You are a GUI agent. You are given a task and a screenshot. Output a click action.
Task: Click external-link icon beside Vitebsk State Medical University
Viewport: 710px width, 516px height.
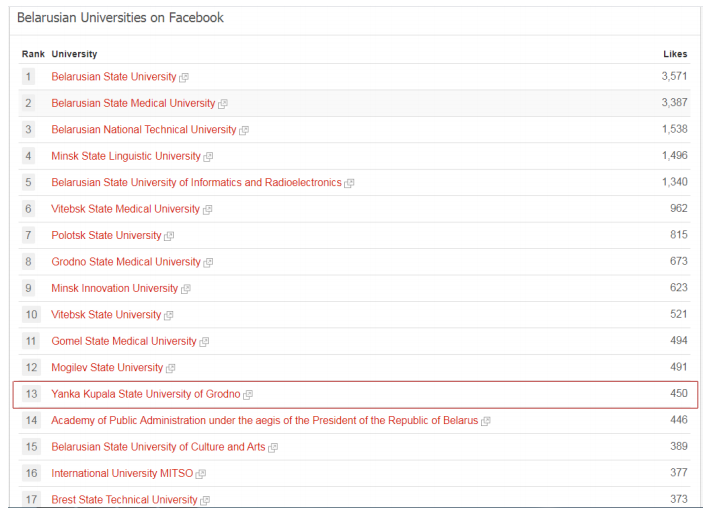coord(207,210)
